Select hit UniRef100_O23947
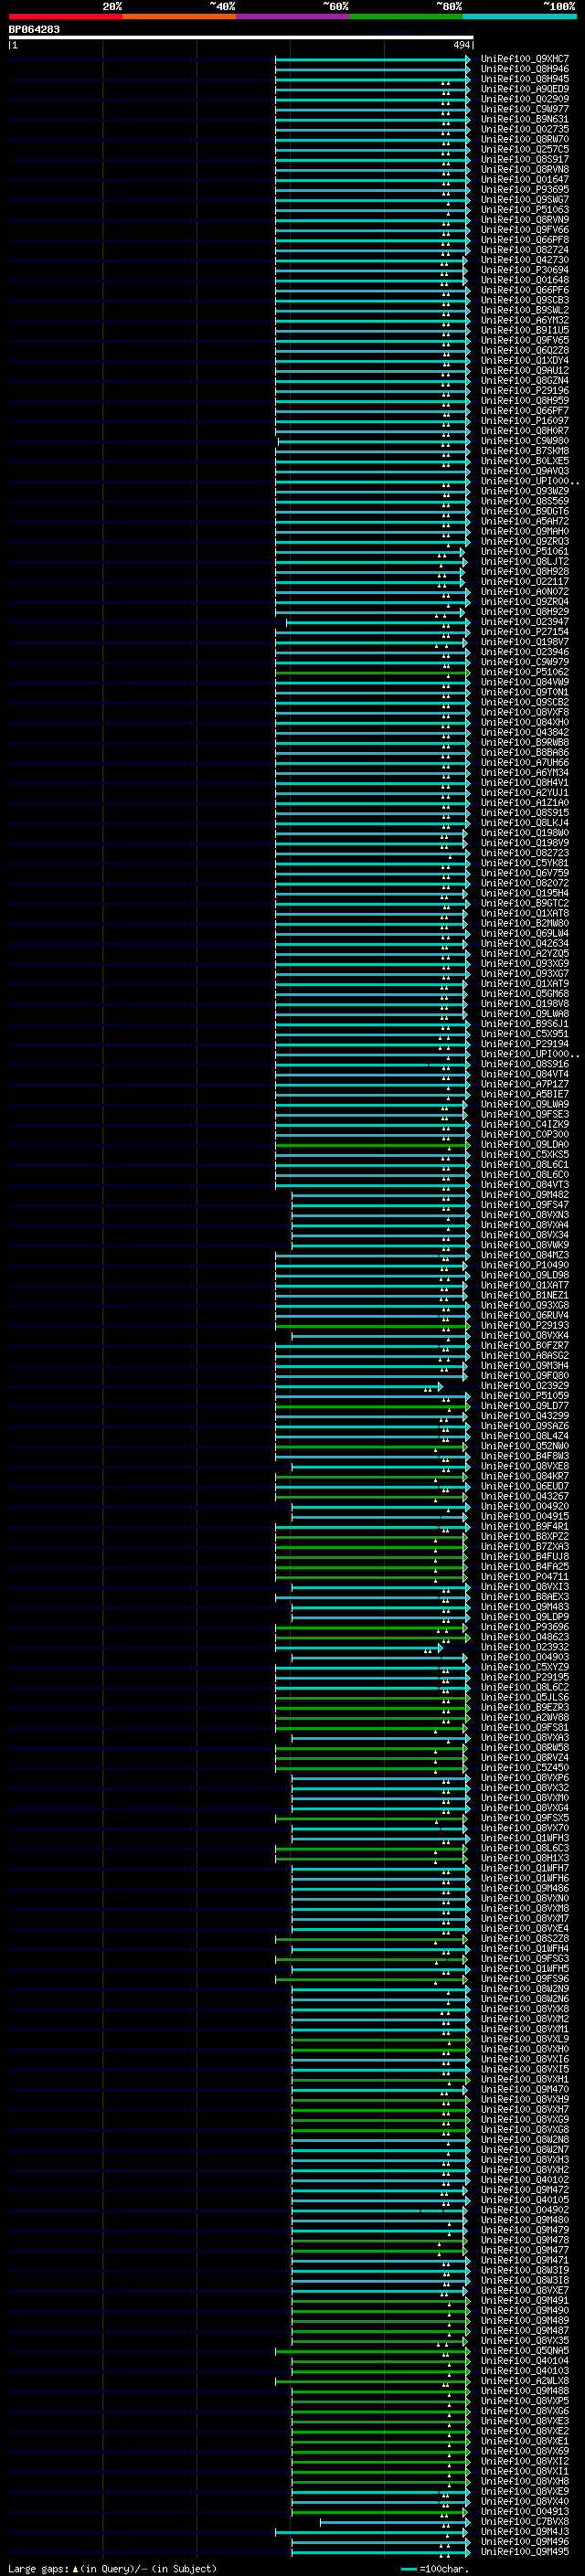Viewport: 585px width, 2576px height. [x=525, y=622]
